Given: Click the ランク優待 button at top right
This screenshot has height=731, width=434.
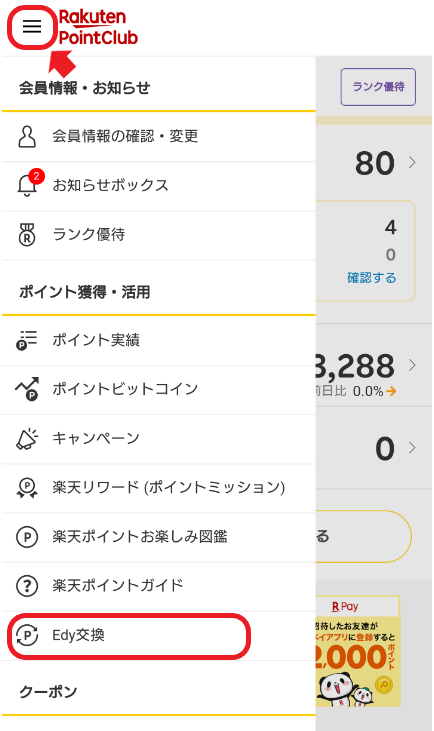Looking at the screenshot, I should point(378,87).
